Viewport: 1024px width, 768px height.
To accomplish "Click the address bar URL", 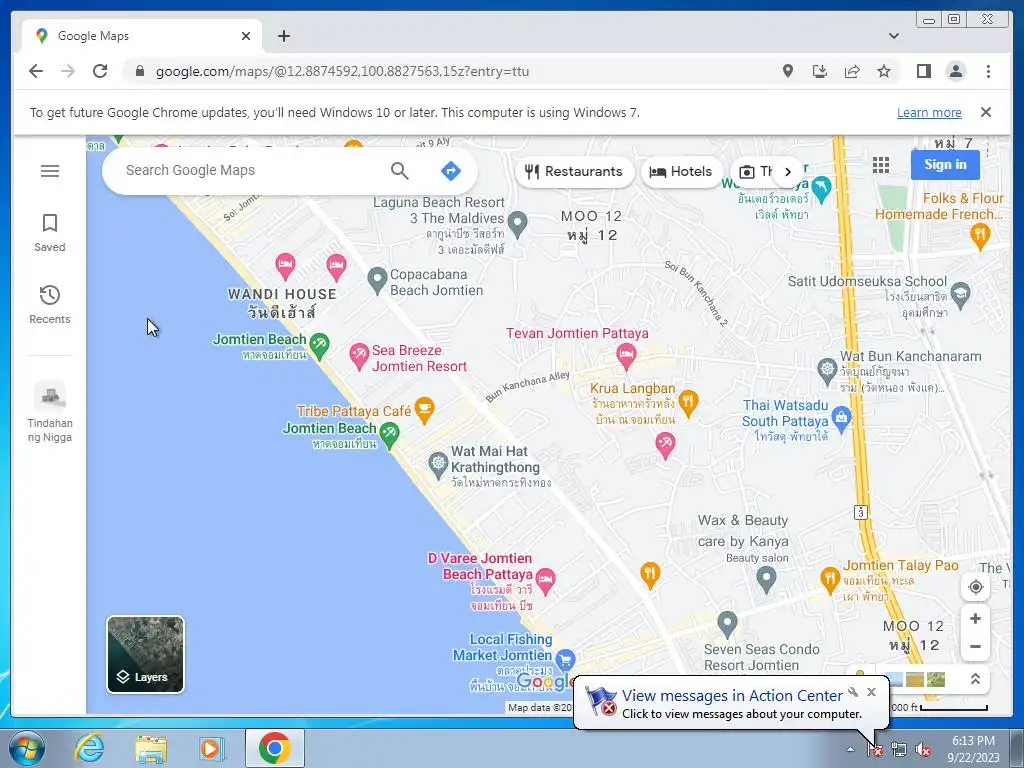I will click(342, 72).
